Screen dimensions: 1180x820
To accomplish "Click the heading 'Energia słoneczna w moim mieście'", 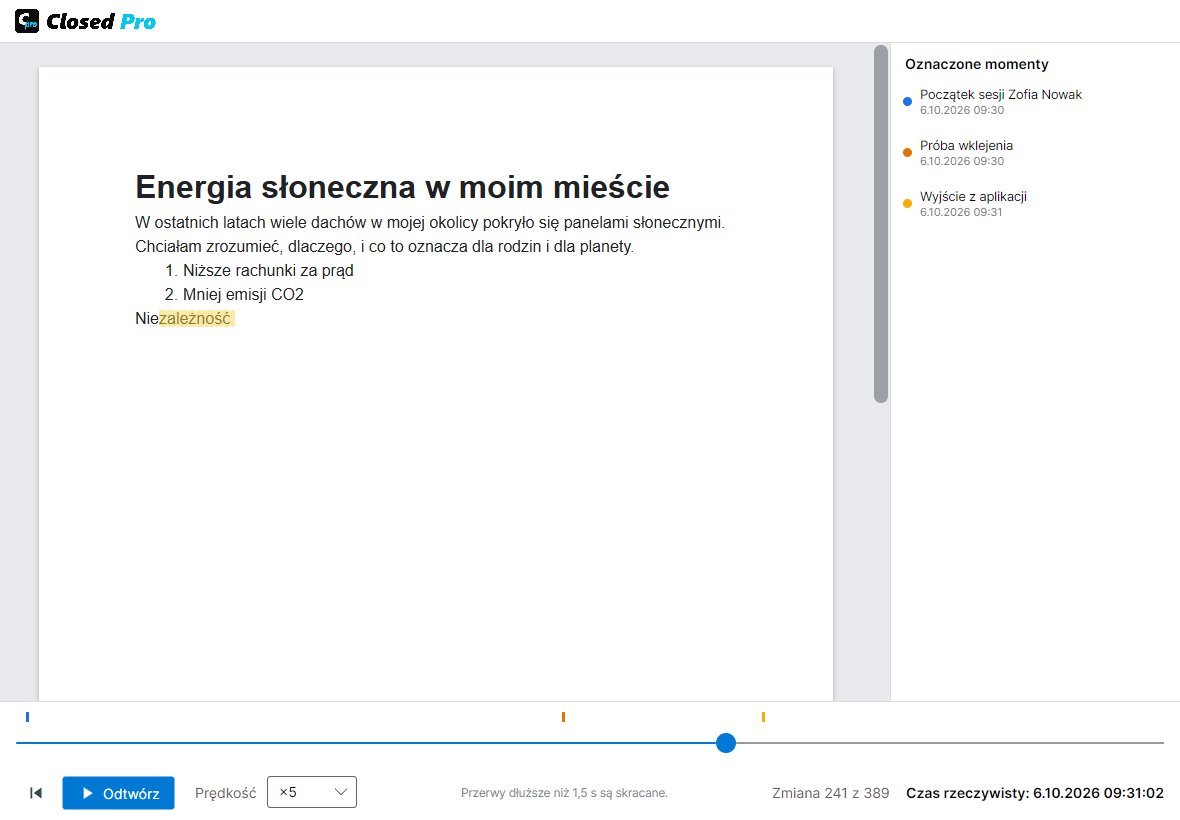I will (x=403, y=187).
